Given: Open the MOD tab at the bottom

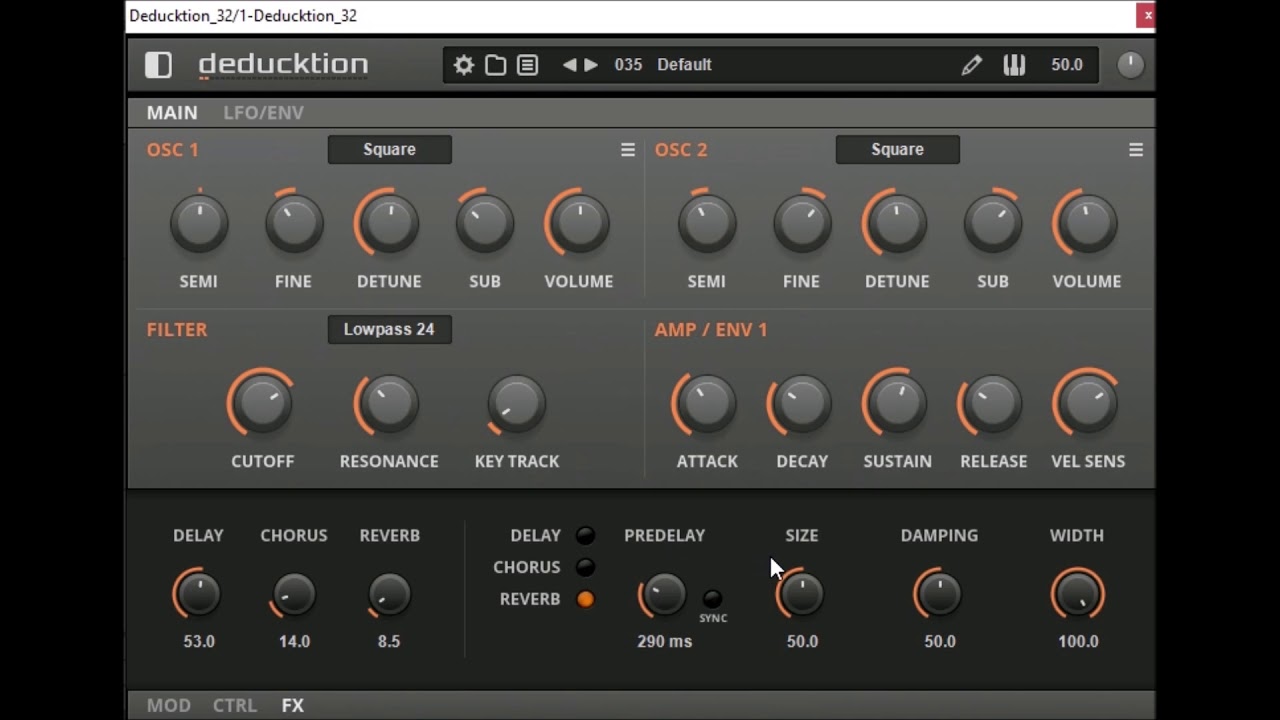Looking at the screenshot, I should [x=169, y=705].
